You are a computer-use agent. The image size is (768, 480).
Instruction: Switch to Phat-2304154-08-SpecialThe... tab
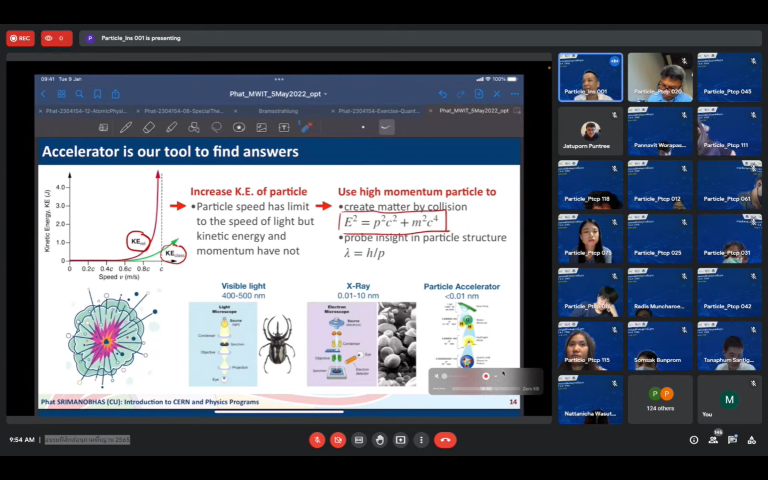184,111
